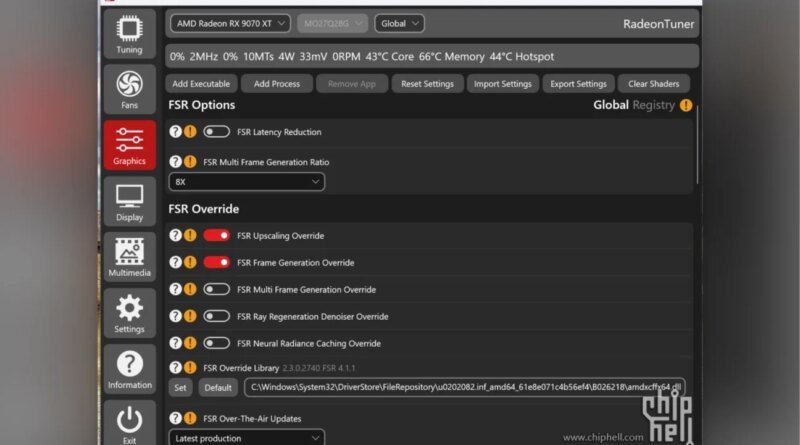Click warning icon for FSR Multi Frame Generation Ratio

(190, 162)
